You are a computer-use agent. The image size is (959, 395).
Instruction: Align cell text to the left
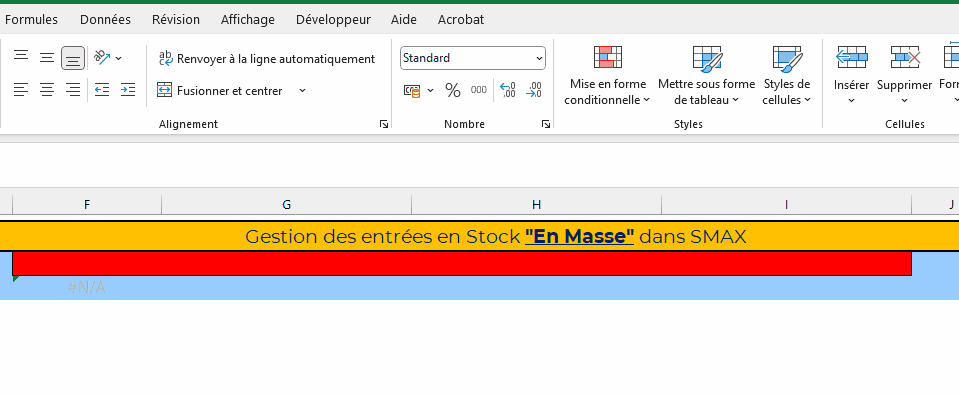(21, 90)
